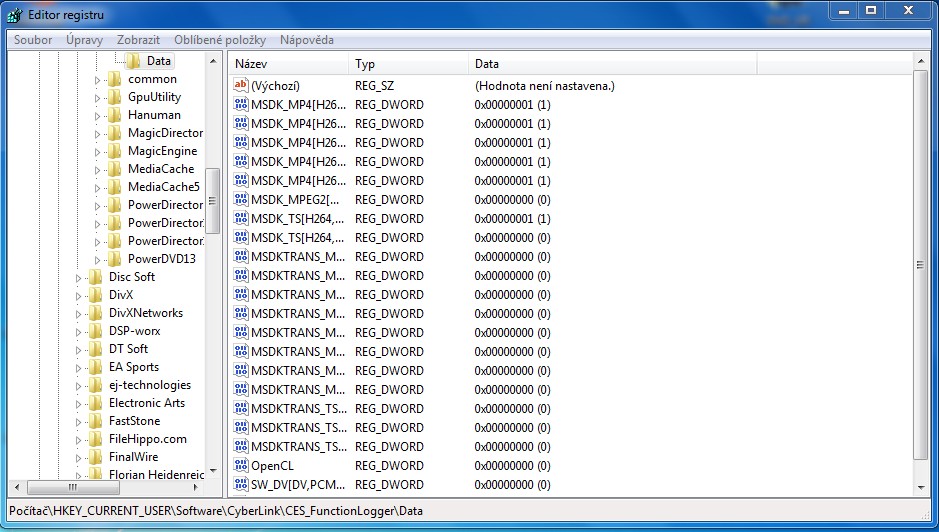Click the PowerDVD13 folder icon
The image size is (939, 532).
(x=114, y=259)
